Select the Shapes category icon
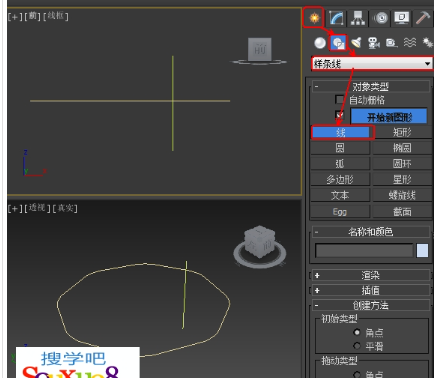This screenshot has width=434, height=378. [x=338, y=43]
